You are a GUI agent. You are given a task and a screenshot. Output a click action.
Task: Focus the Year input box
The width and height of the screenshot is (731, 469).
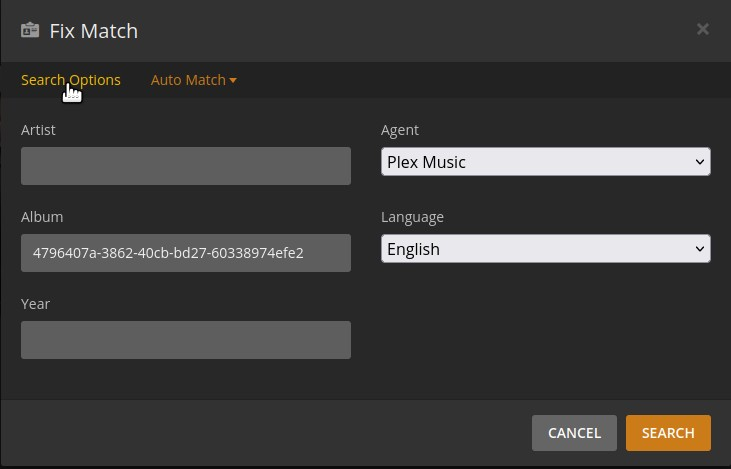[185, 340]
